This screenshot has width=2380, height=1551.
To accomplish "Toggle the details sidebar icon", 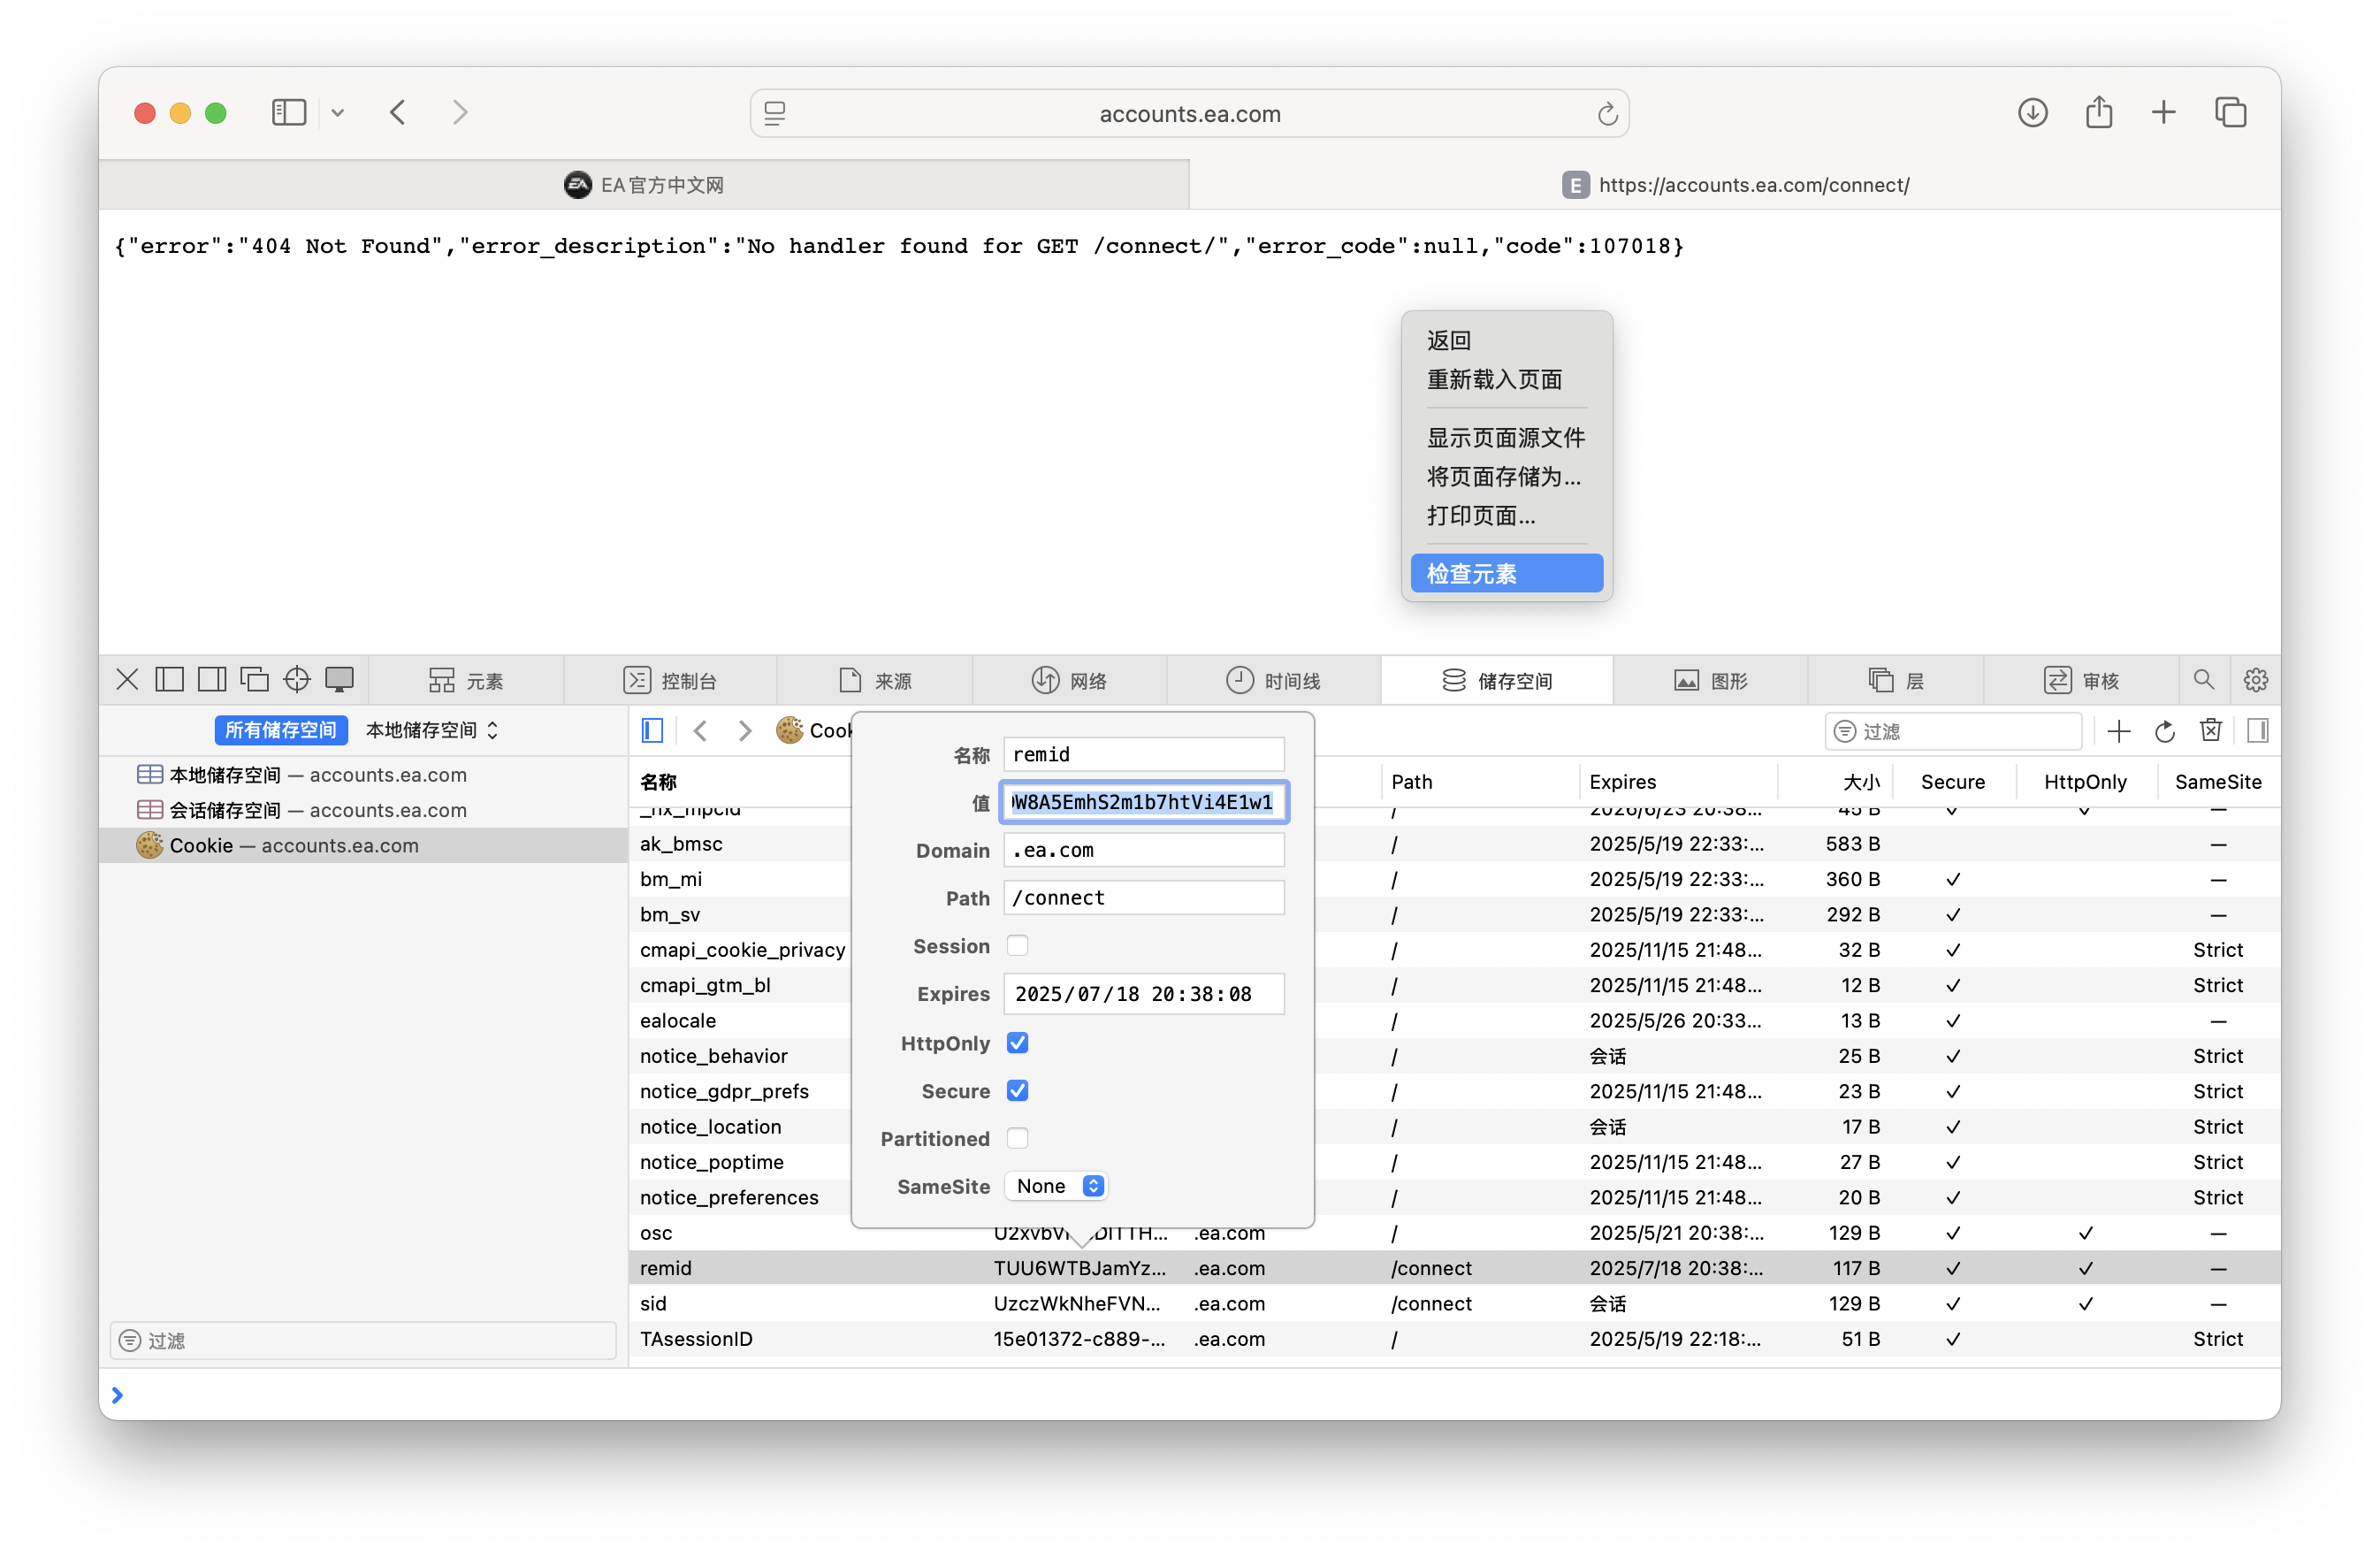I will tap(2257, 731).
